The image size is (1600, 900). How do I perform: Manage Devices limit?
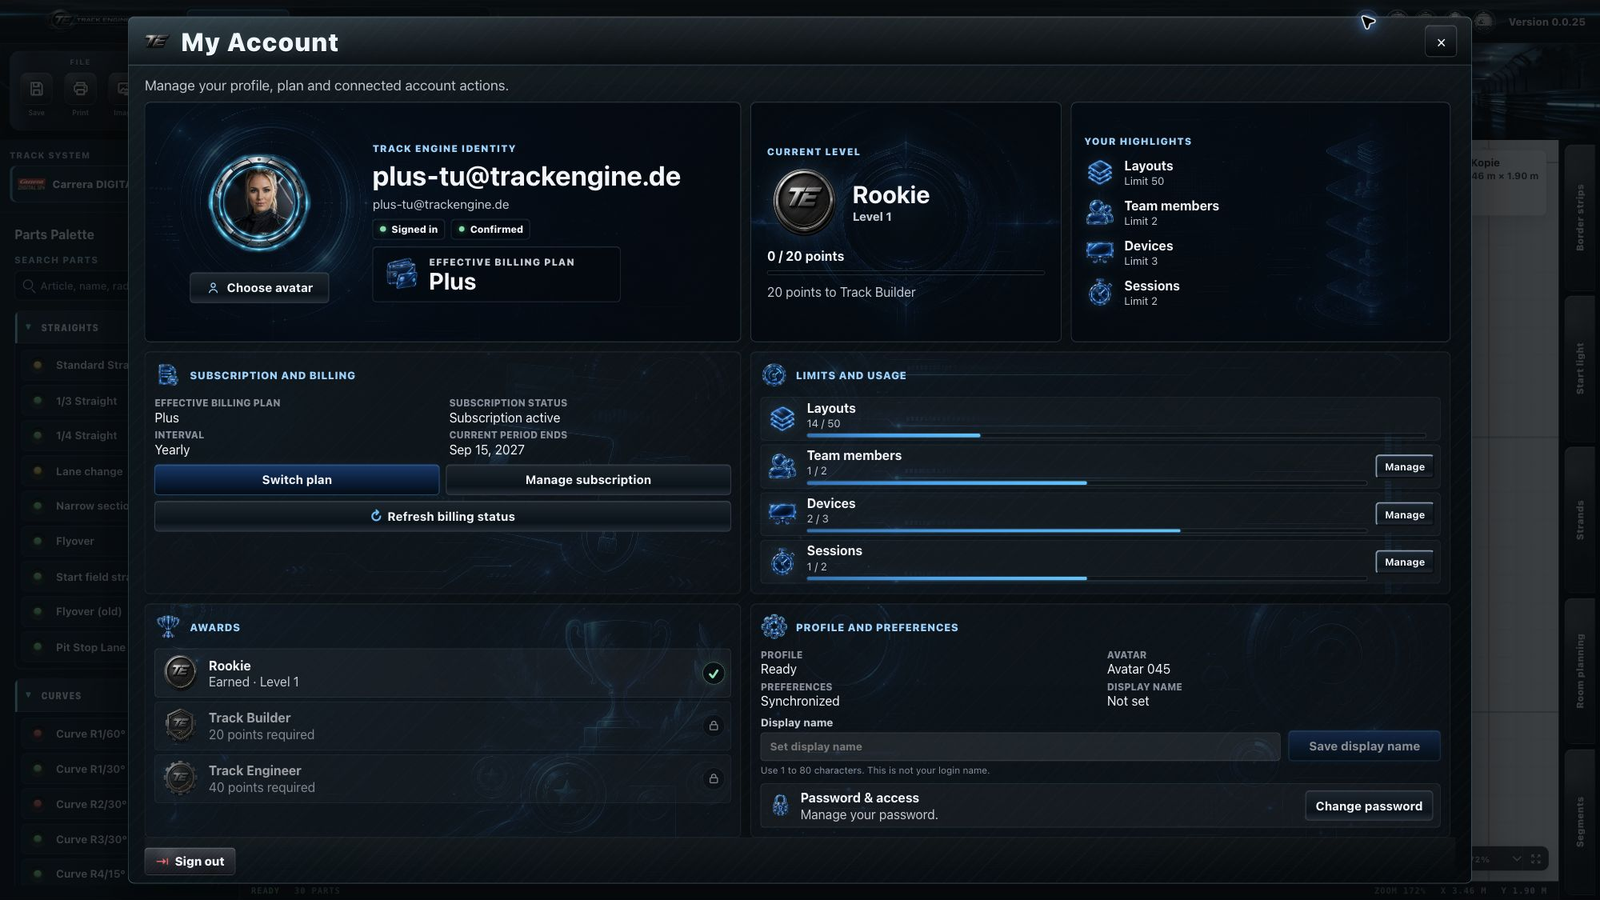click(1404, 515)
